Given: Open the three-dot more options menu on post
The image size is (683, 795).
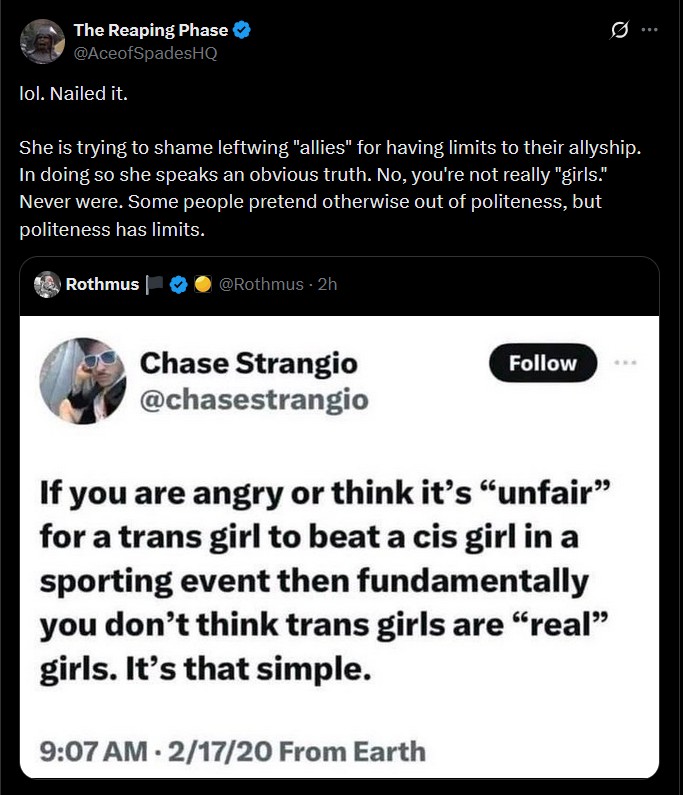Looking at the screenshot, I should point(650,30).
